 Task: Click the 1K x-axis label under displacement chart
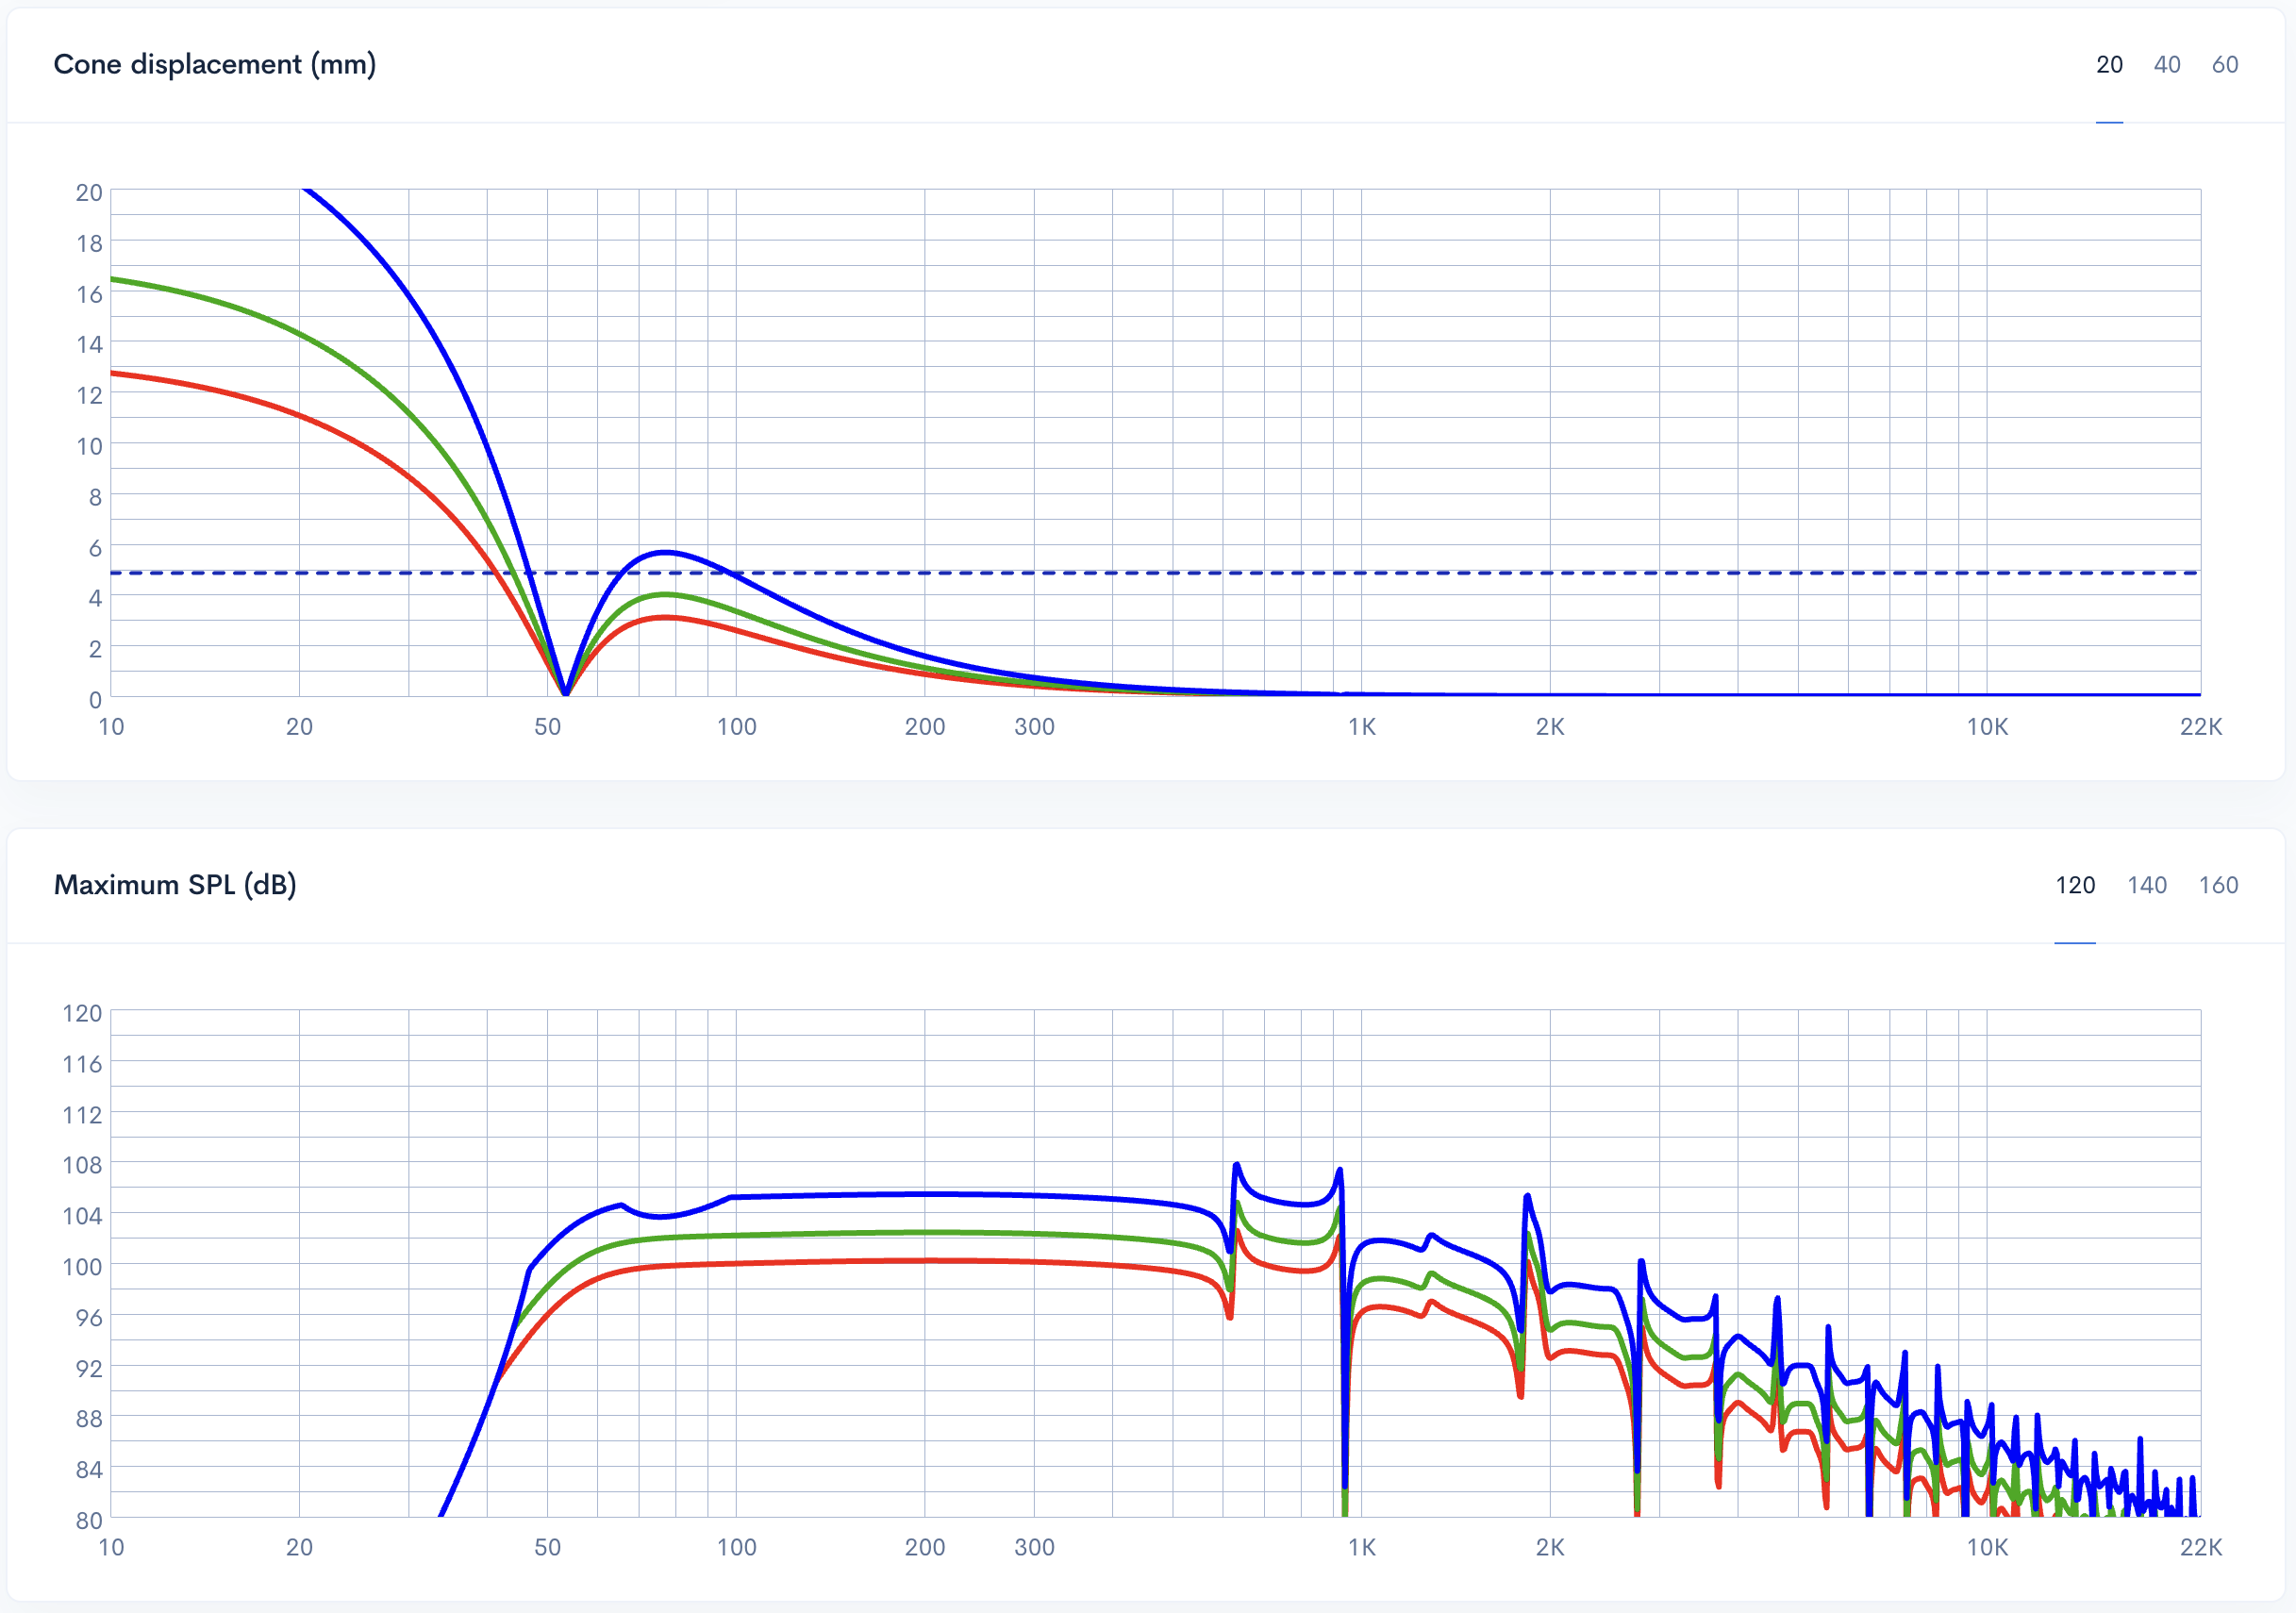(x=1361, y=727)
